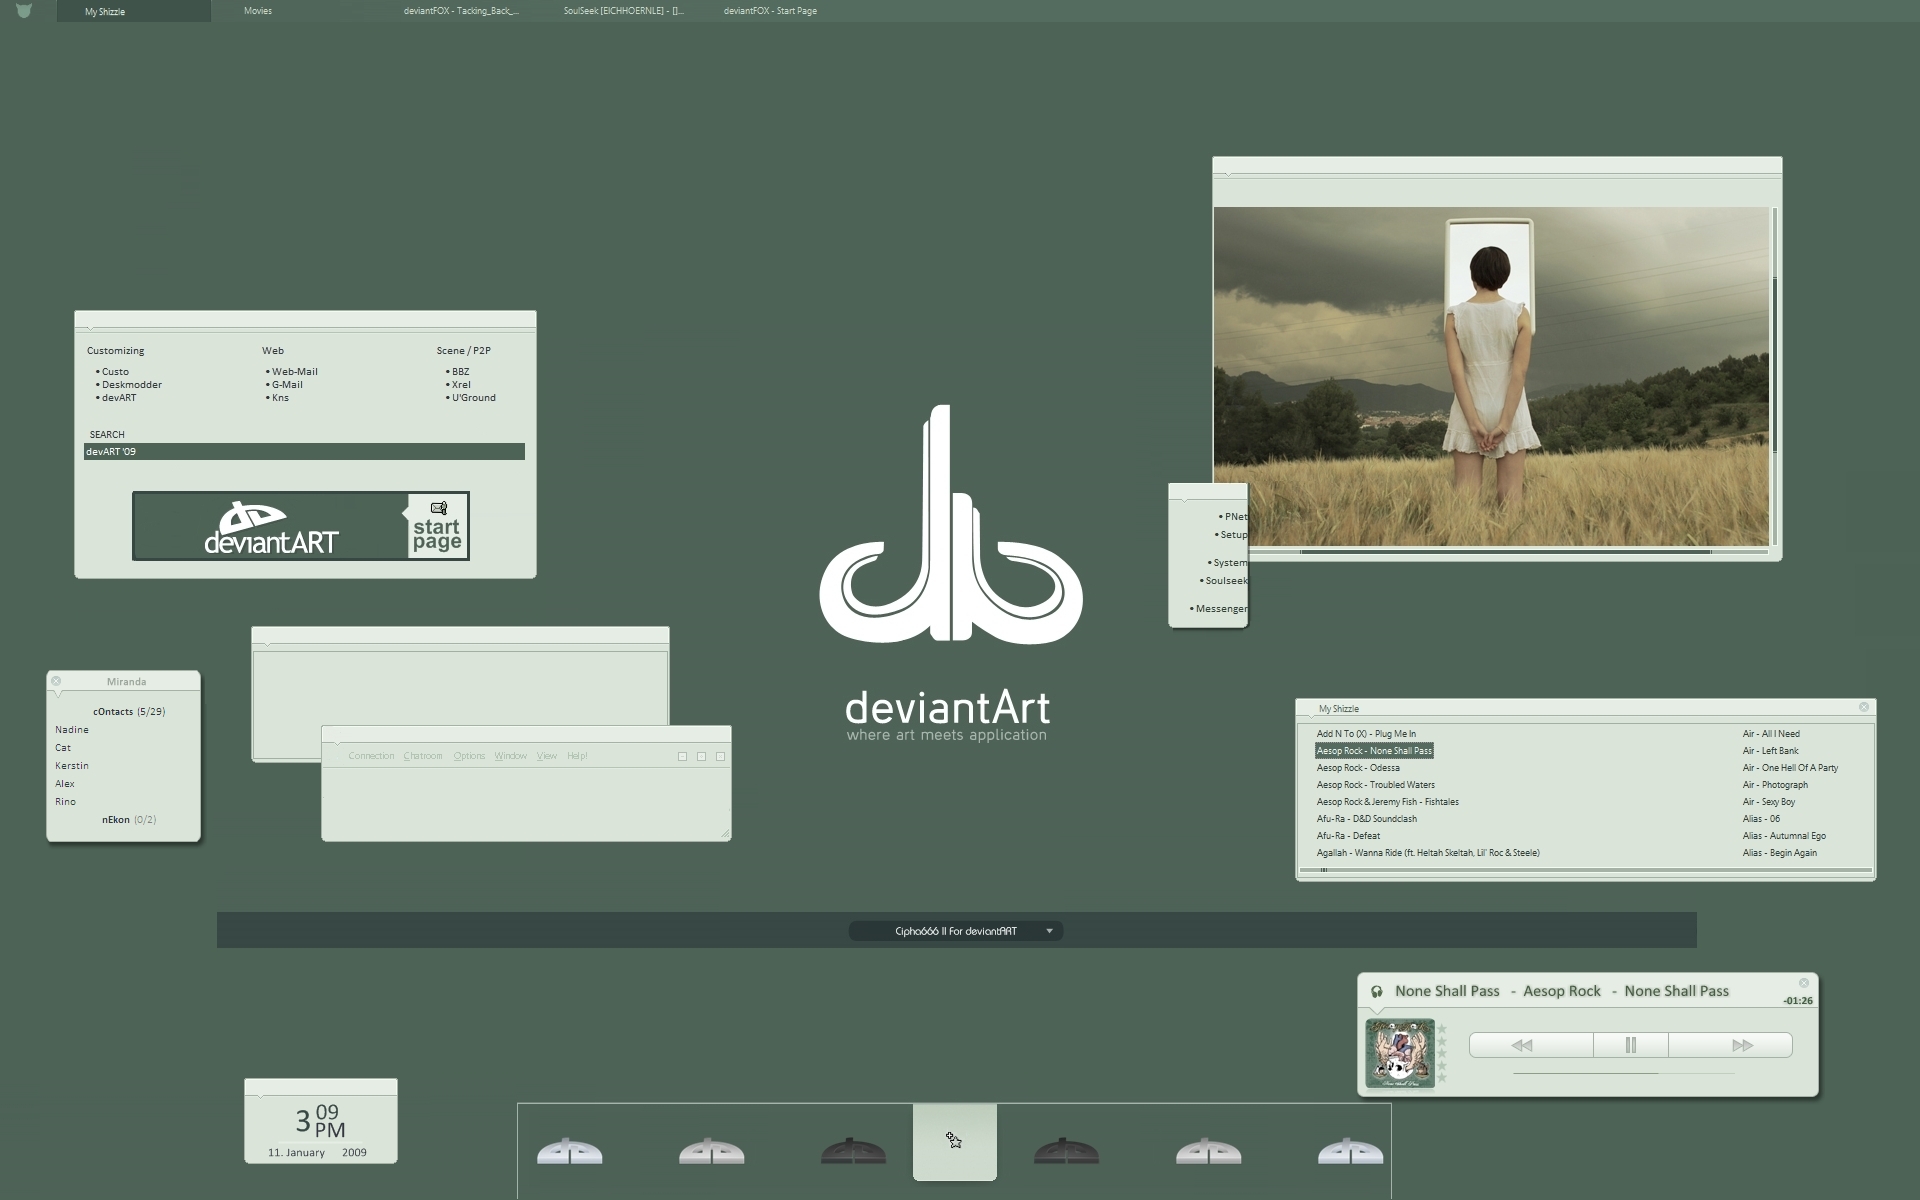Seek within the player's progress bar
1920x1200 pixels.
1624,1073
